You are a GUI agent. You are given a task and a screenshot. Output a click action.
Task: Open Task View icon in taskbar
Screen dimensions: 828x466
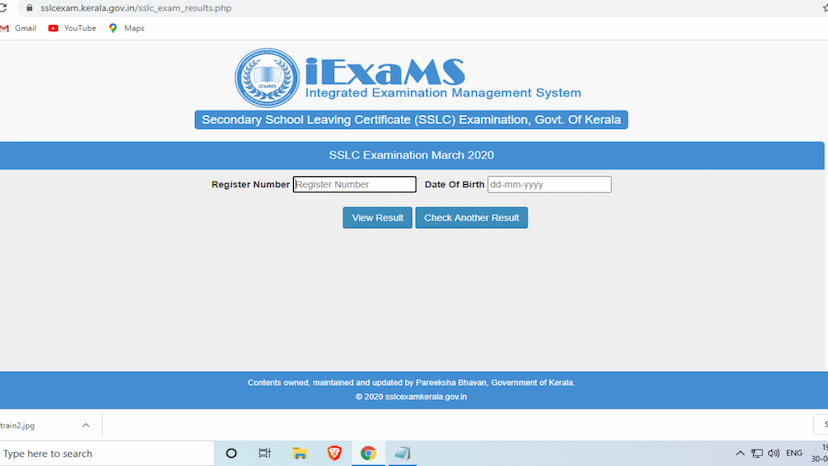265,453
